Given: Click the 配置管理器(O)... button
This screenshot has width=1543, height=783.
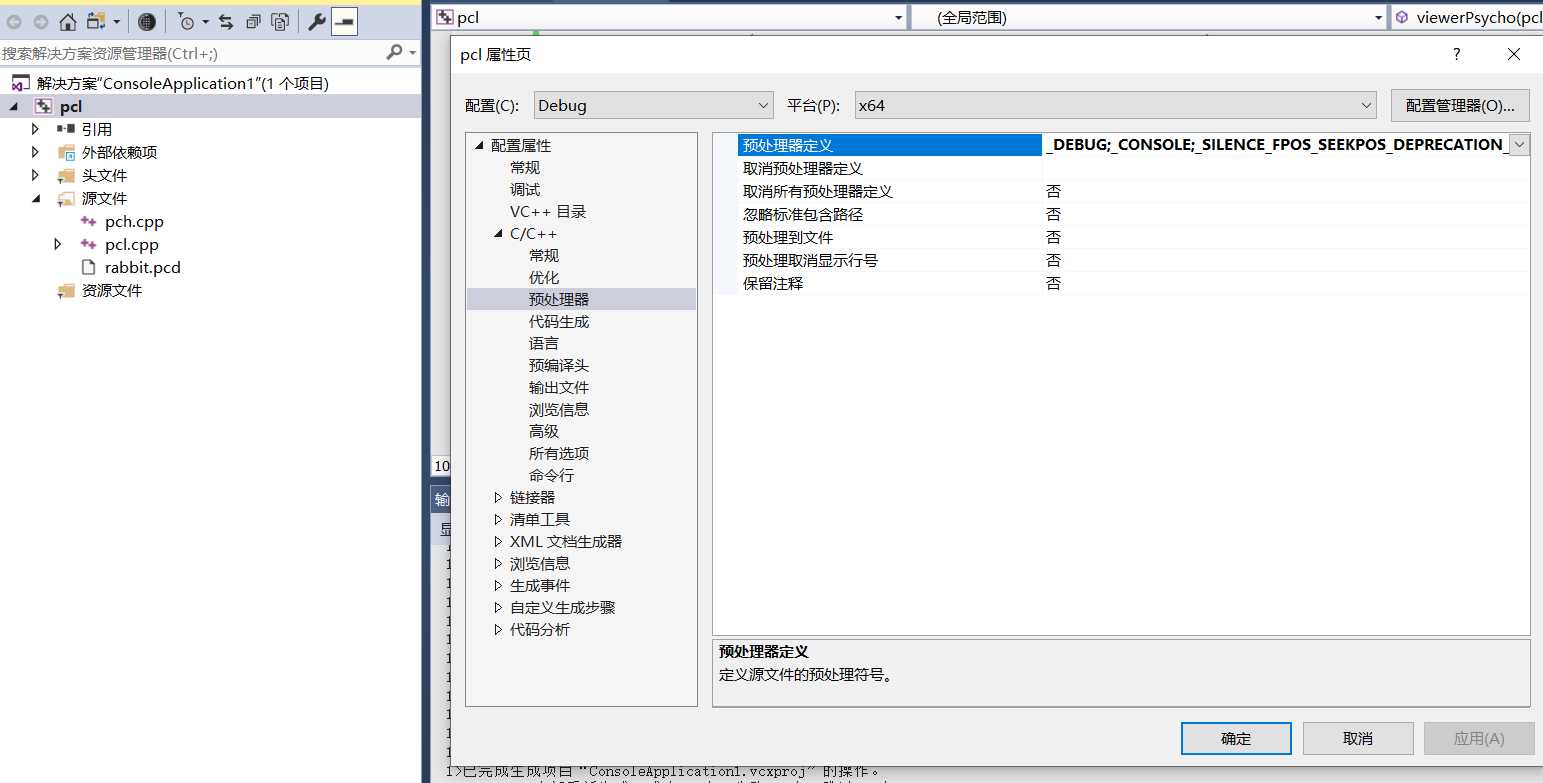Looking at the screenshot, I should (x=1460, y=105).
